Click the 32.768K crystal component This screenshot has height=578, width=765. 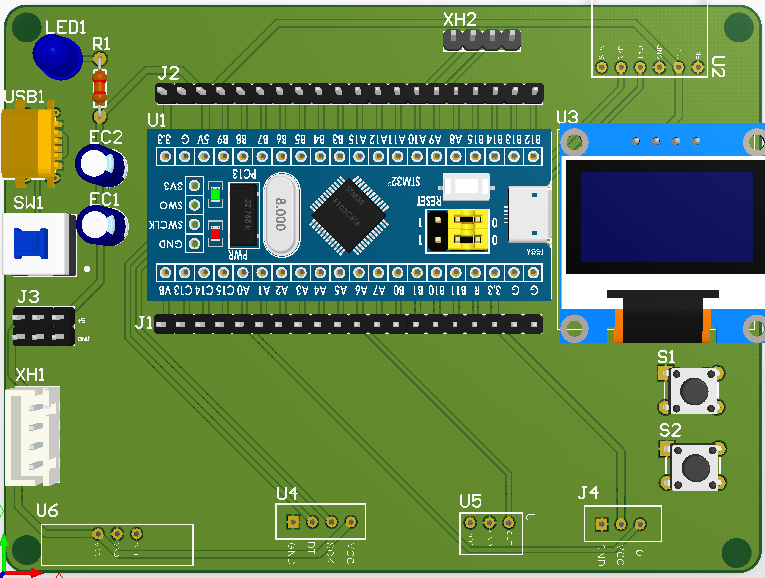pos(243,215)
